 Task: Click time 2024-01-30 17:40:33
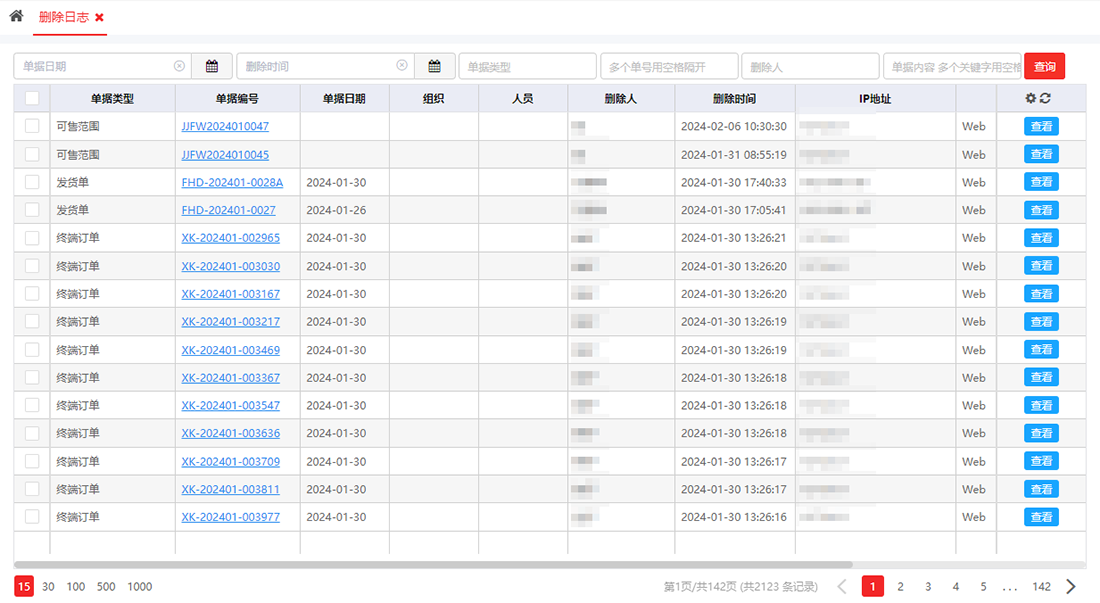[734, 182]
